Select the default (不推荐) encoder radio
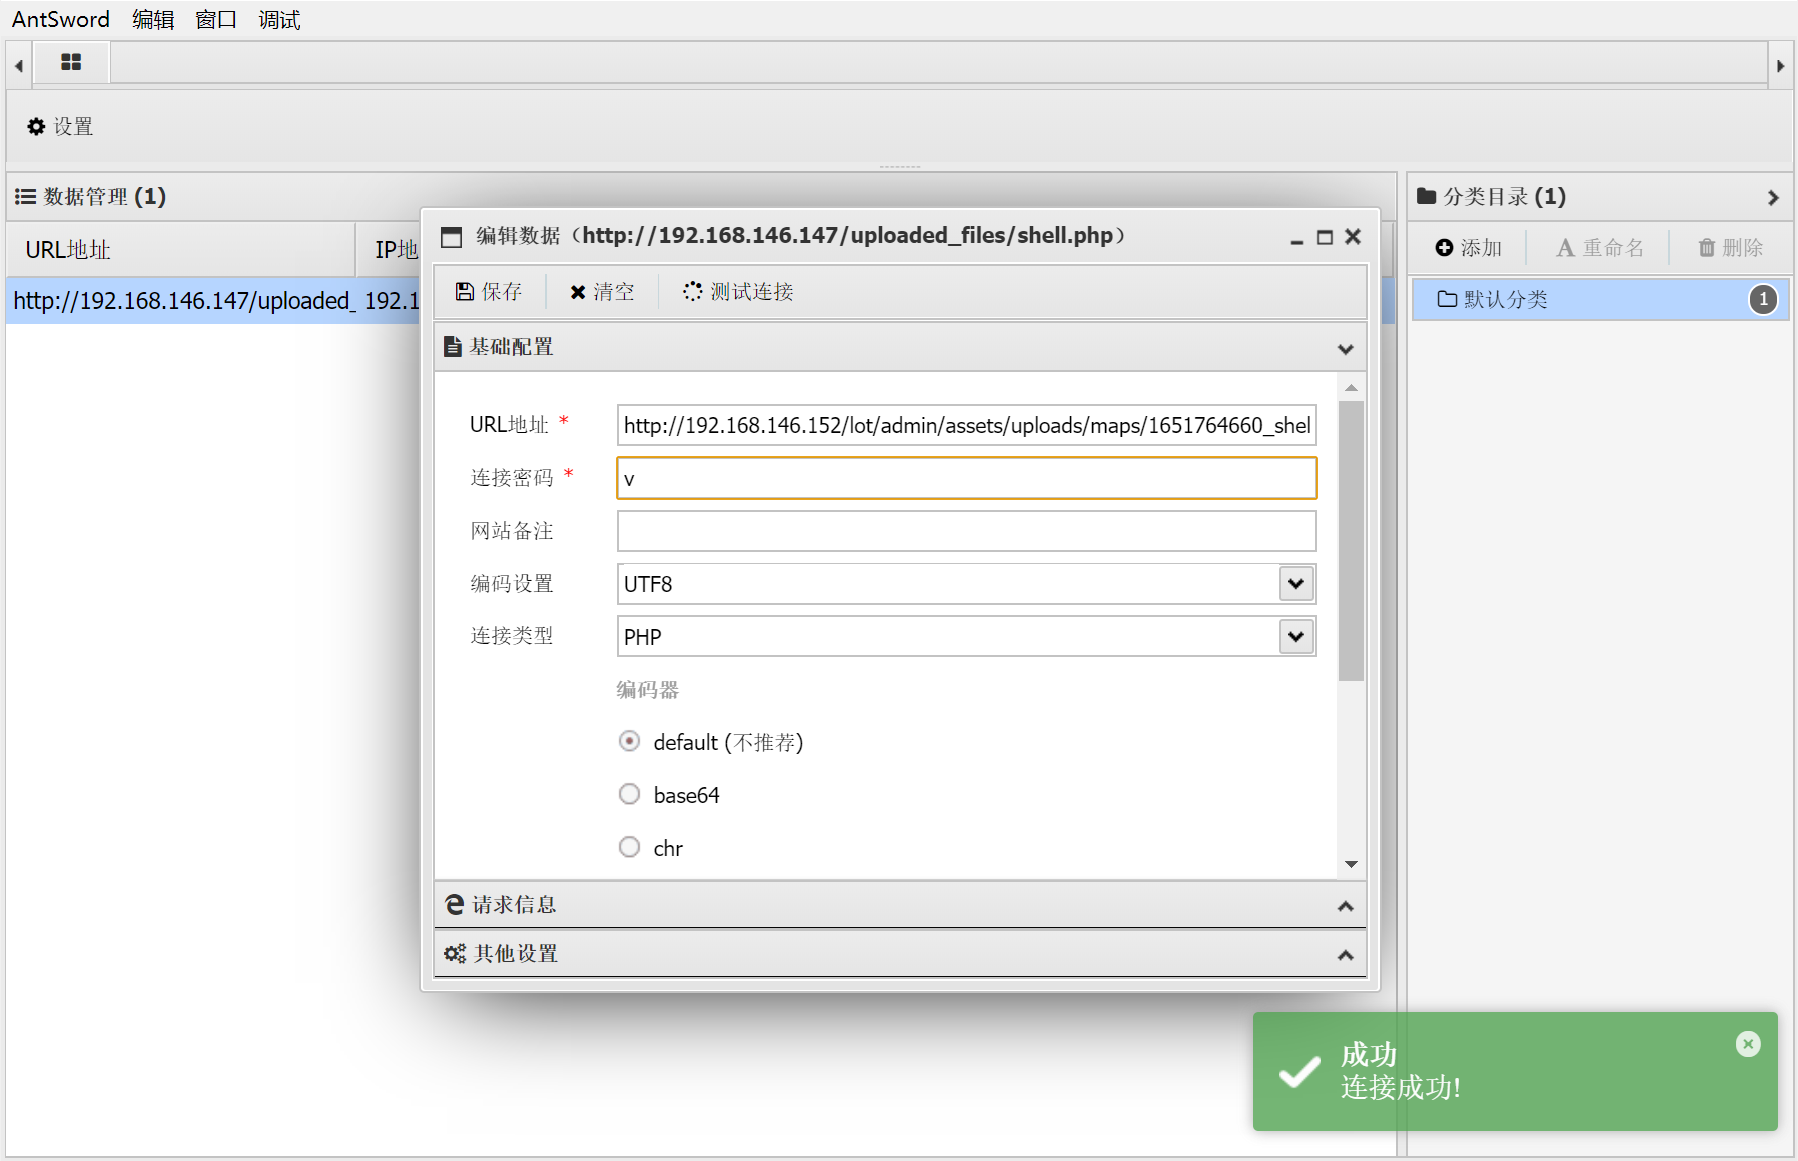1798x1161 pixels. (629, 742)
